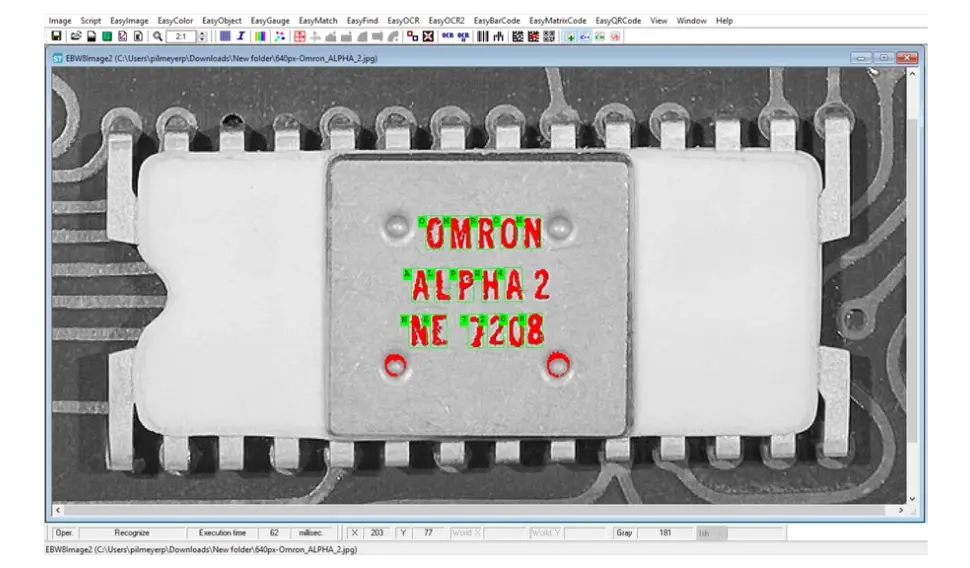The height and width of the screenshot is (568, 970).
Task: Click the barcode reader toolbar icon
Action: (482, 36)
